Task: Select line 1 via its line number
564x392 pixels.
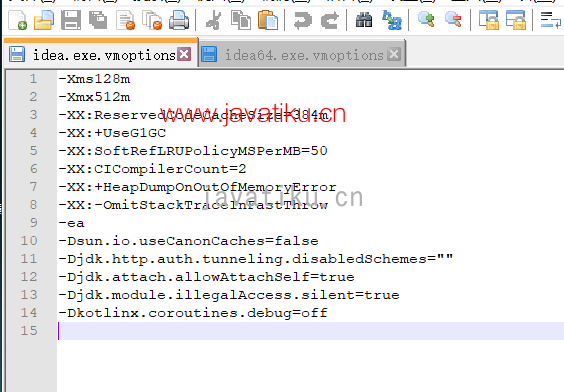Action: [33, 79]
